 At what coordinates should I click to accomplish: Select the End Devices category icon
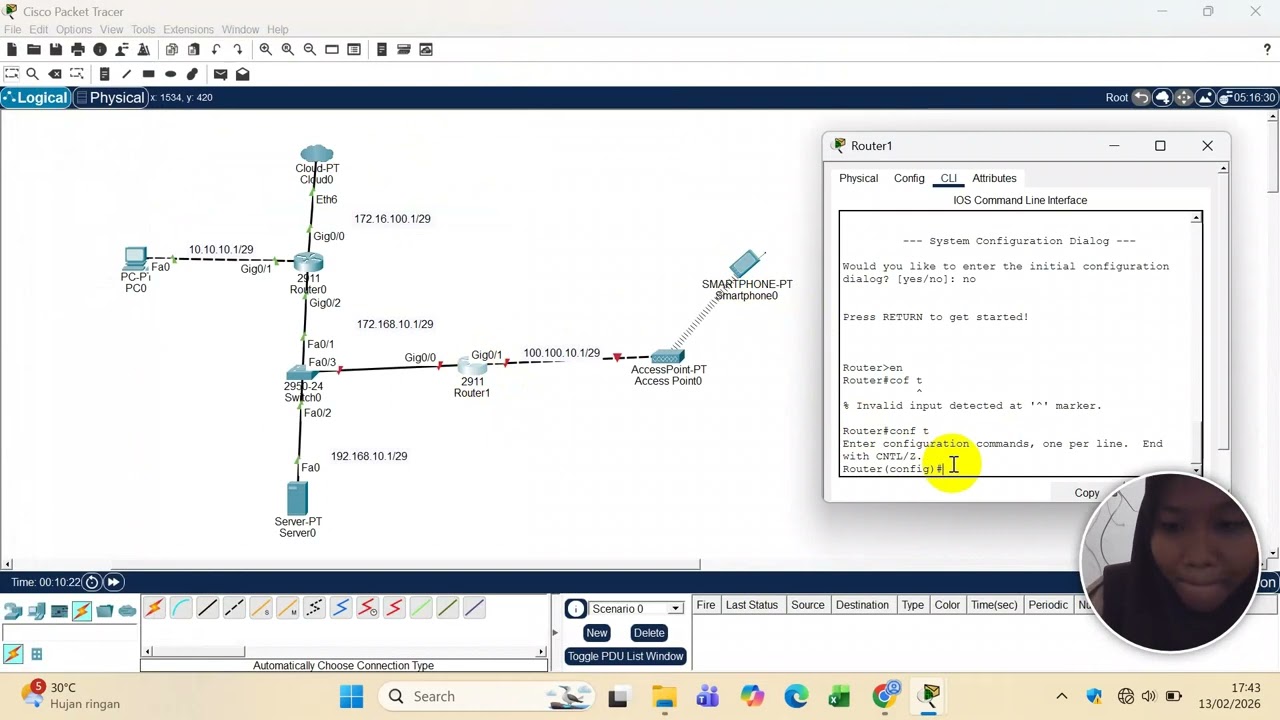[x=37, y=611]
